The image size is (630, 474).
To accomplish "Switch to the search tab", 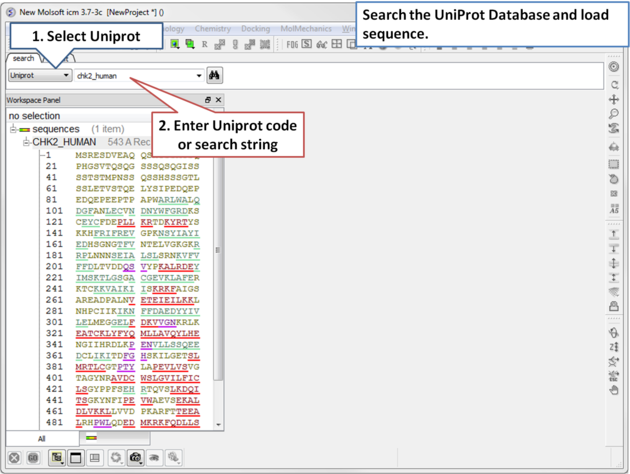I will pos(22,59).
